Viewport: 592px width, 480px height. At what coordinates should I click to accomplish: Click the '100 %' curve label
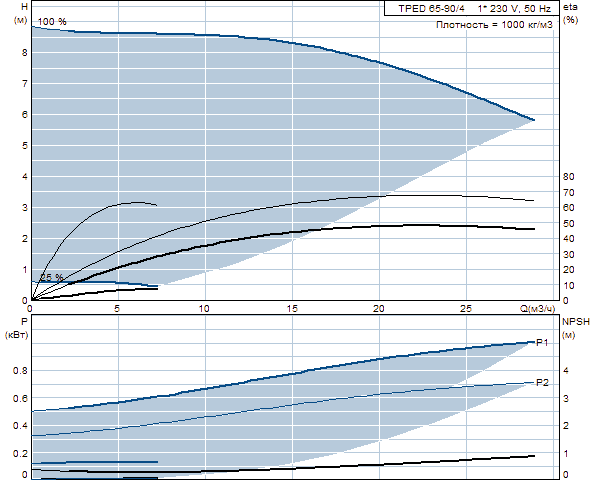click(52, 22)
